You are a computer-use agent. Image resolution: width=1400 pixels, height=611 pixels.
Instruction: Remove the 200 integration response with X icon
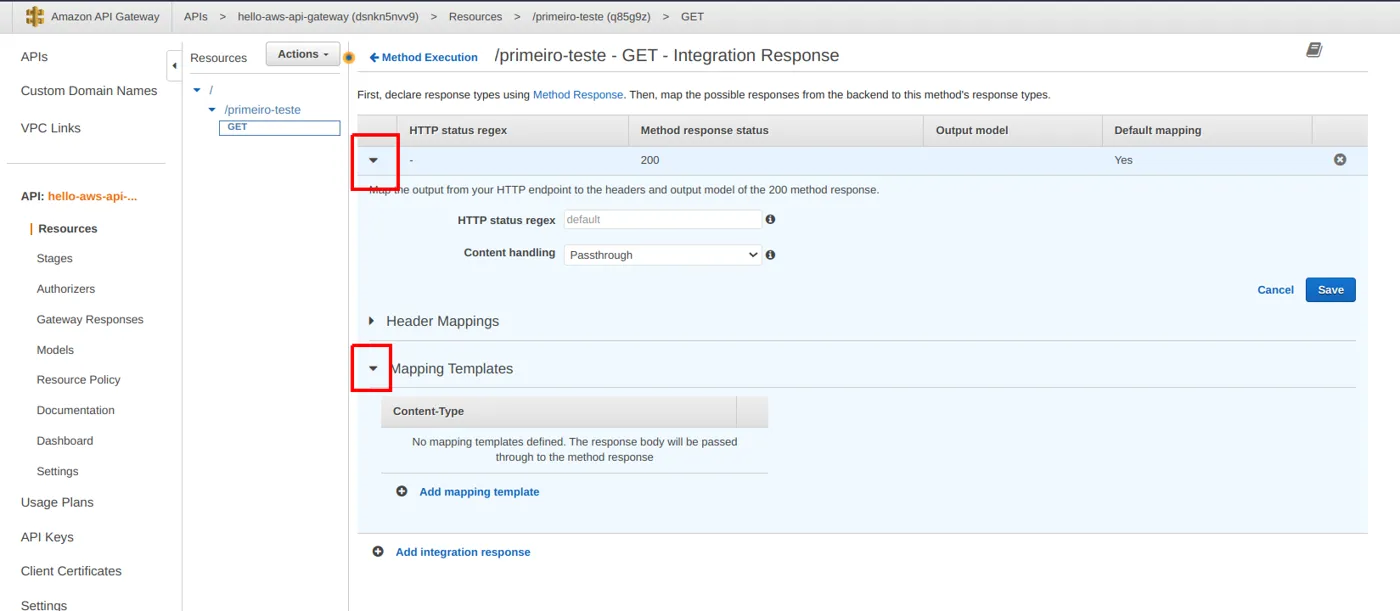(1340, 160)
